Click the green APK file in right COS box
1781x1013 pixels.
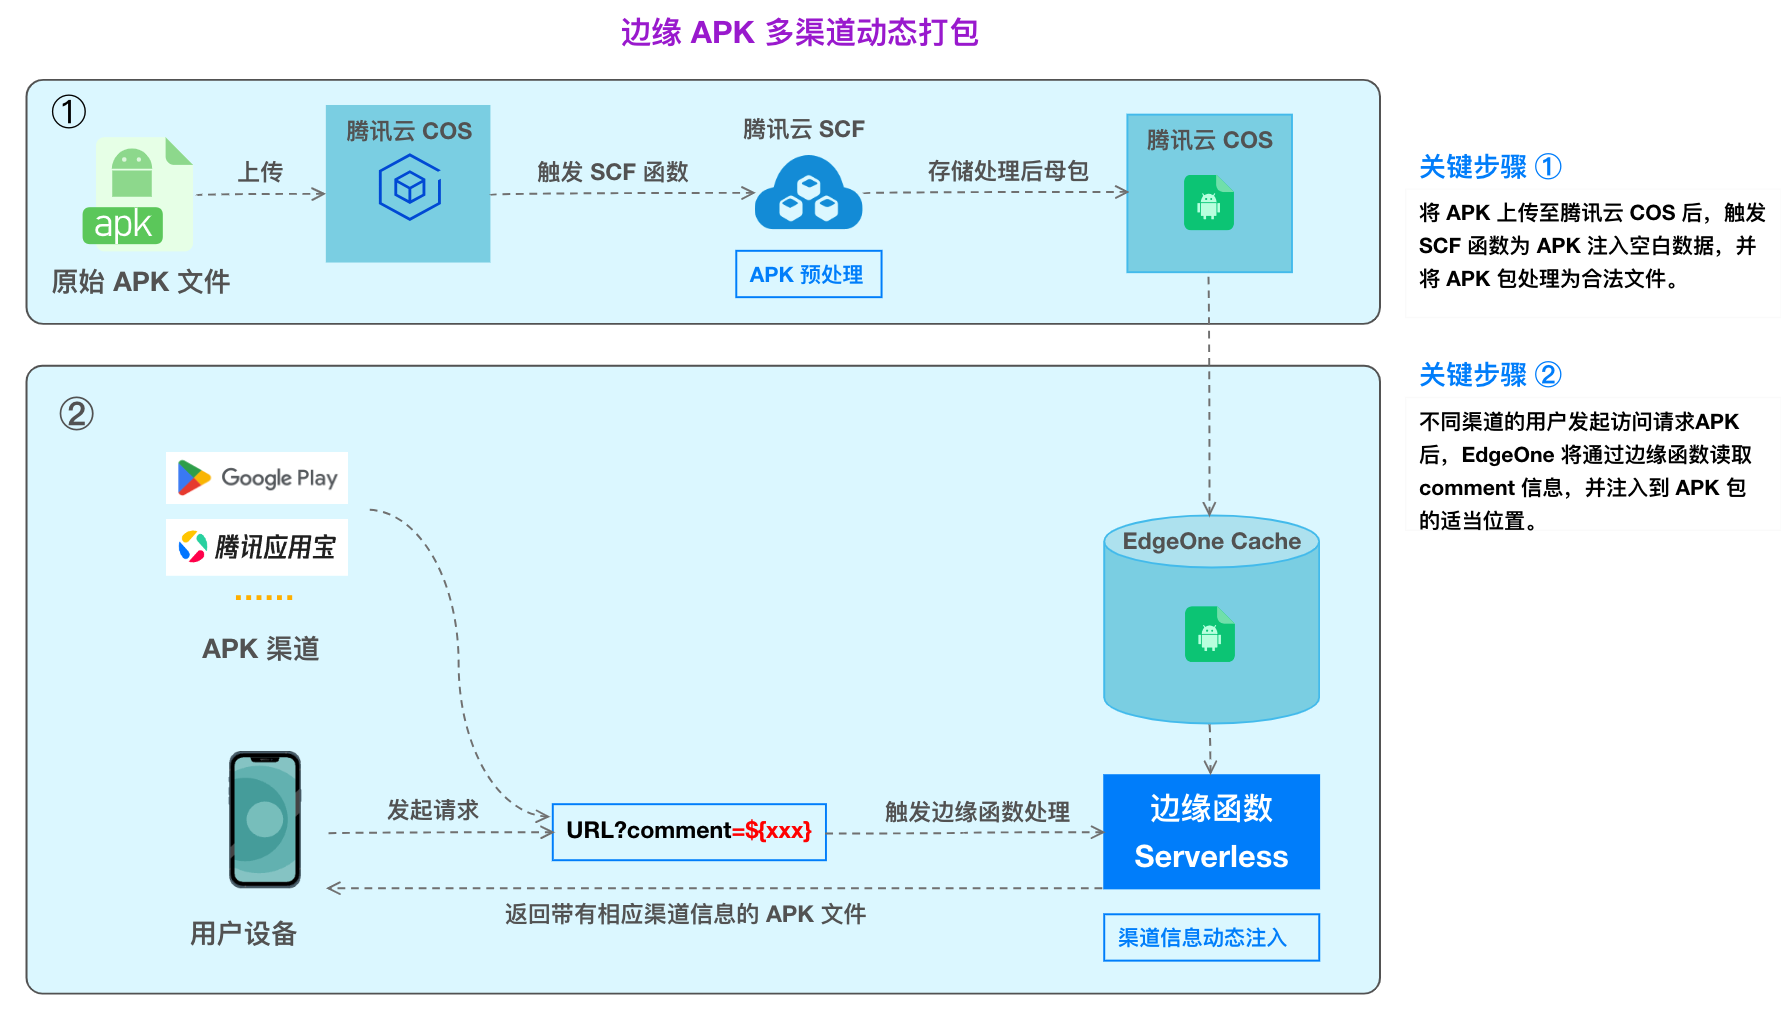pos(1209,202)
